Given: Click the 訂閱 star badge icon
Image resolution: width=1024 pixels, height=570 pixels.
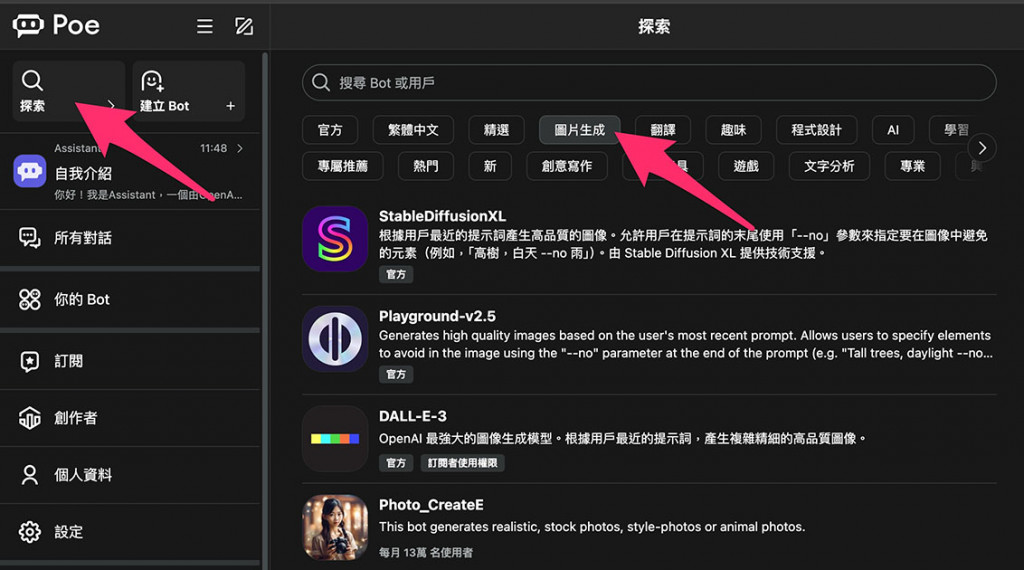Looking at the screenshot, I should (29, 361).
